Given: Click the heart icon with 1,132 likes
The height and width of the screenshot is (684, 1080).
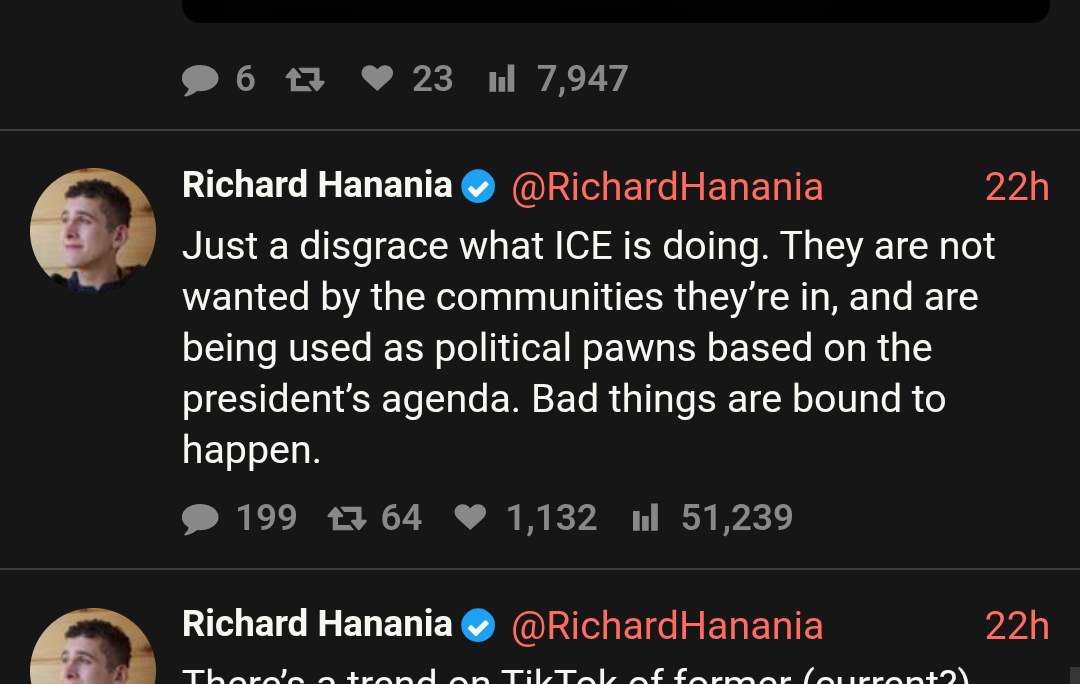Looking at the screenshot, I should point(470,517).
